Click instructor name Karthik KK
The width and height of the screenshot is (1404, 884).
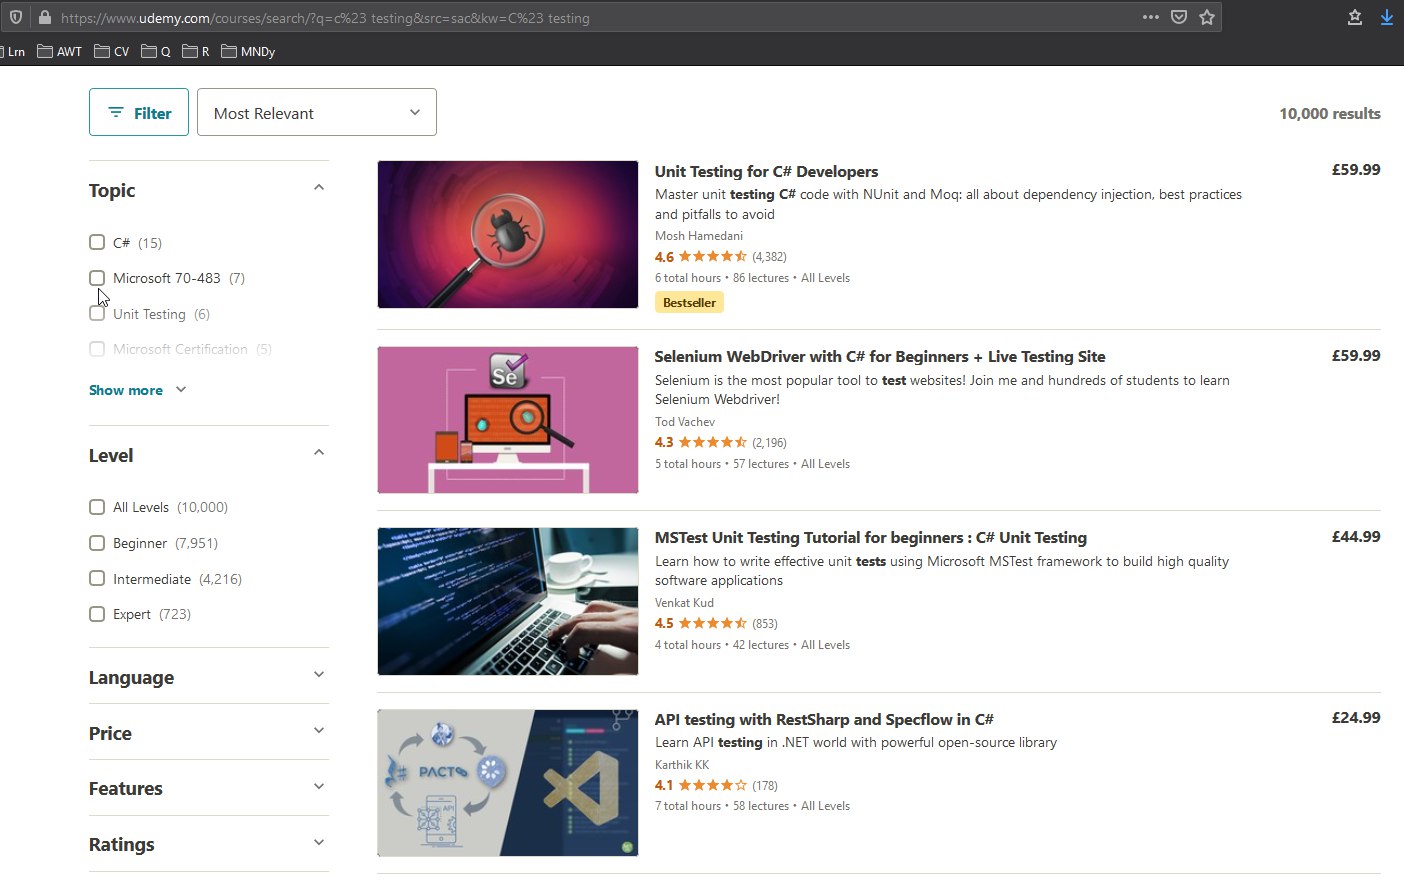[x=682, y=765]
